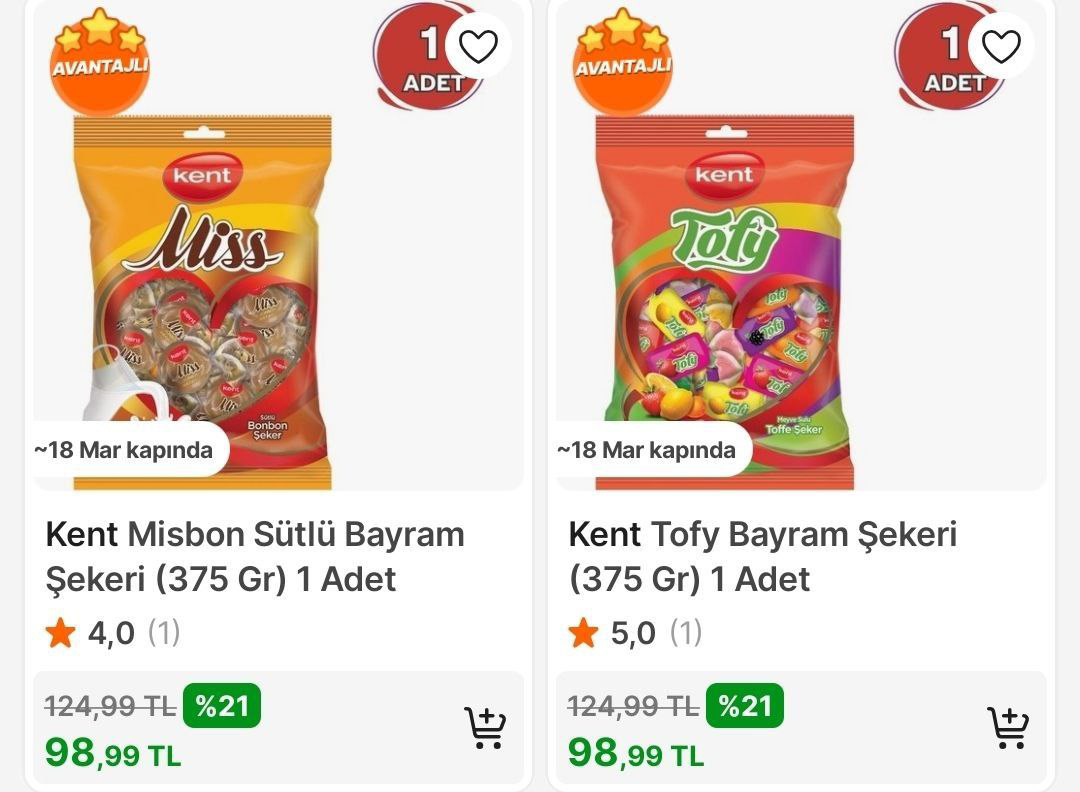This screenshot has height=792, width=1080.
Task: View the (1) review count for Tofy
Action: click(686, 633)
